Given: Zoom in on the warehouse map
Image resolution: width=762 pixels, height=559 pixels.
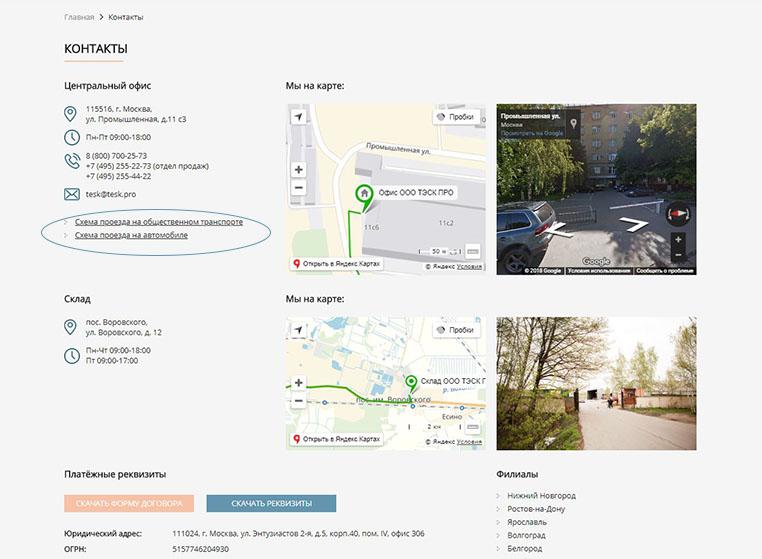Looking at the screenshot, I should pos(298,383).
